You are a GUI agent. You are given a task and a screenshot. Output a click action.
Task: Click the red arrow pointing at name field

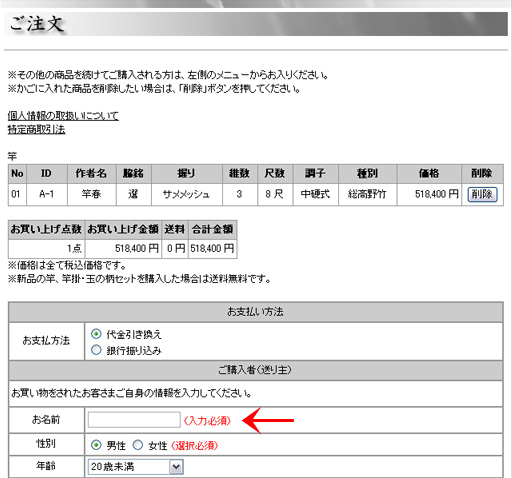(x=268, y=420)
